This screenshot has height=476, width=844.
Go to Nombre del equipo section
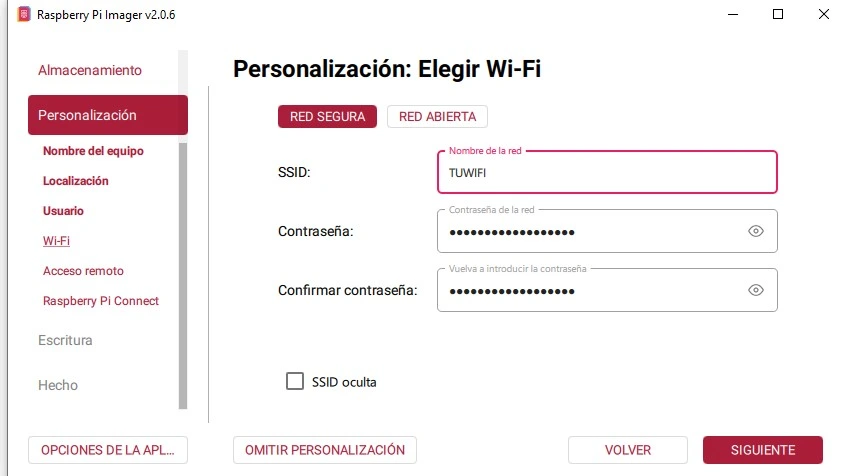coord(93,151)
